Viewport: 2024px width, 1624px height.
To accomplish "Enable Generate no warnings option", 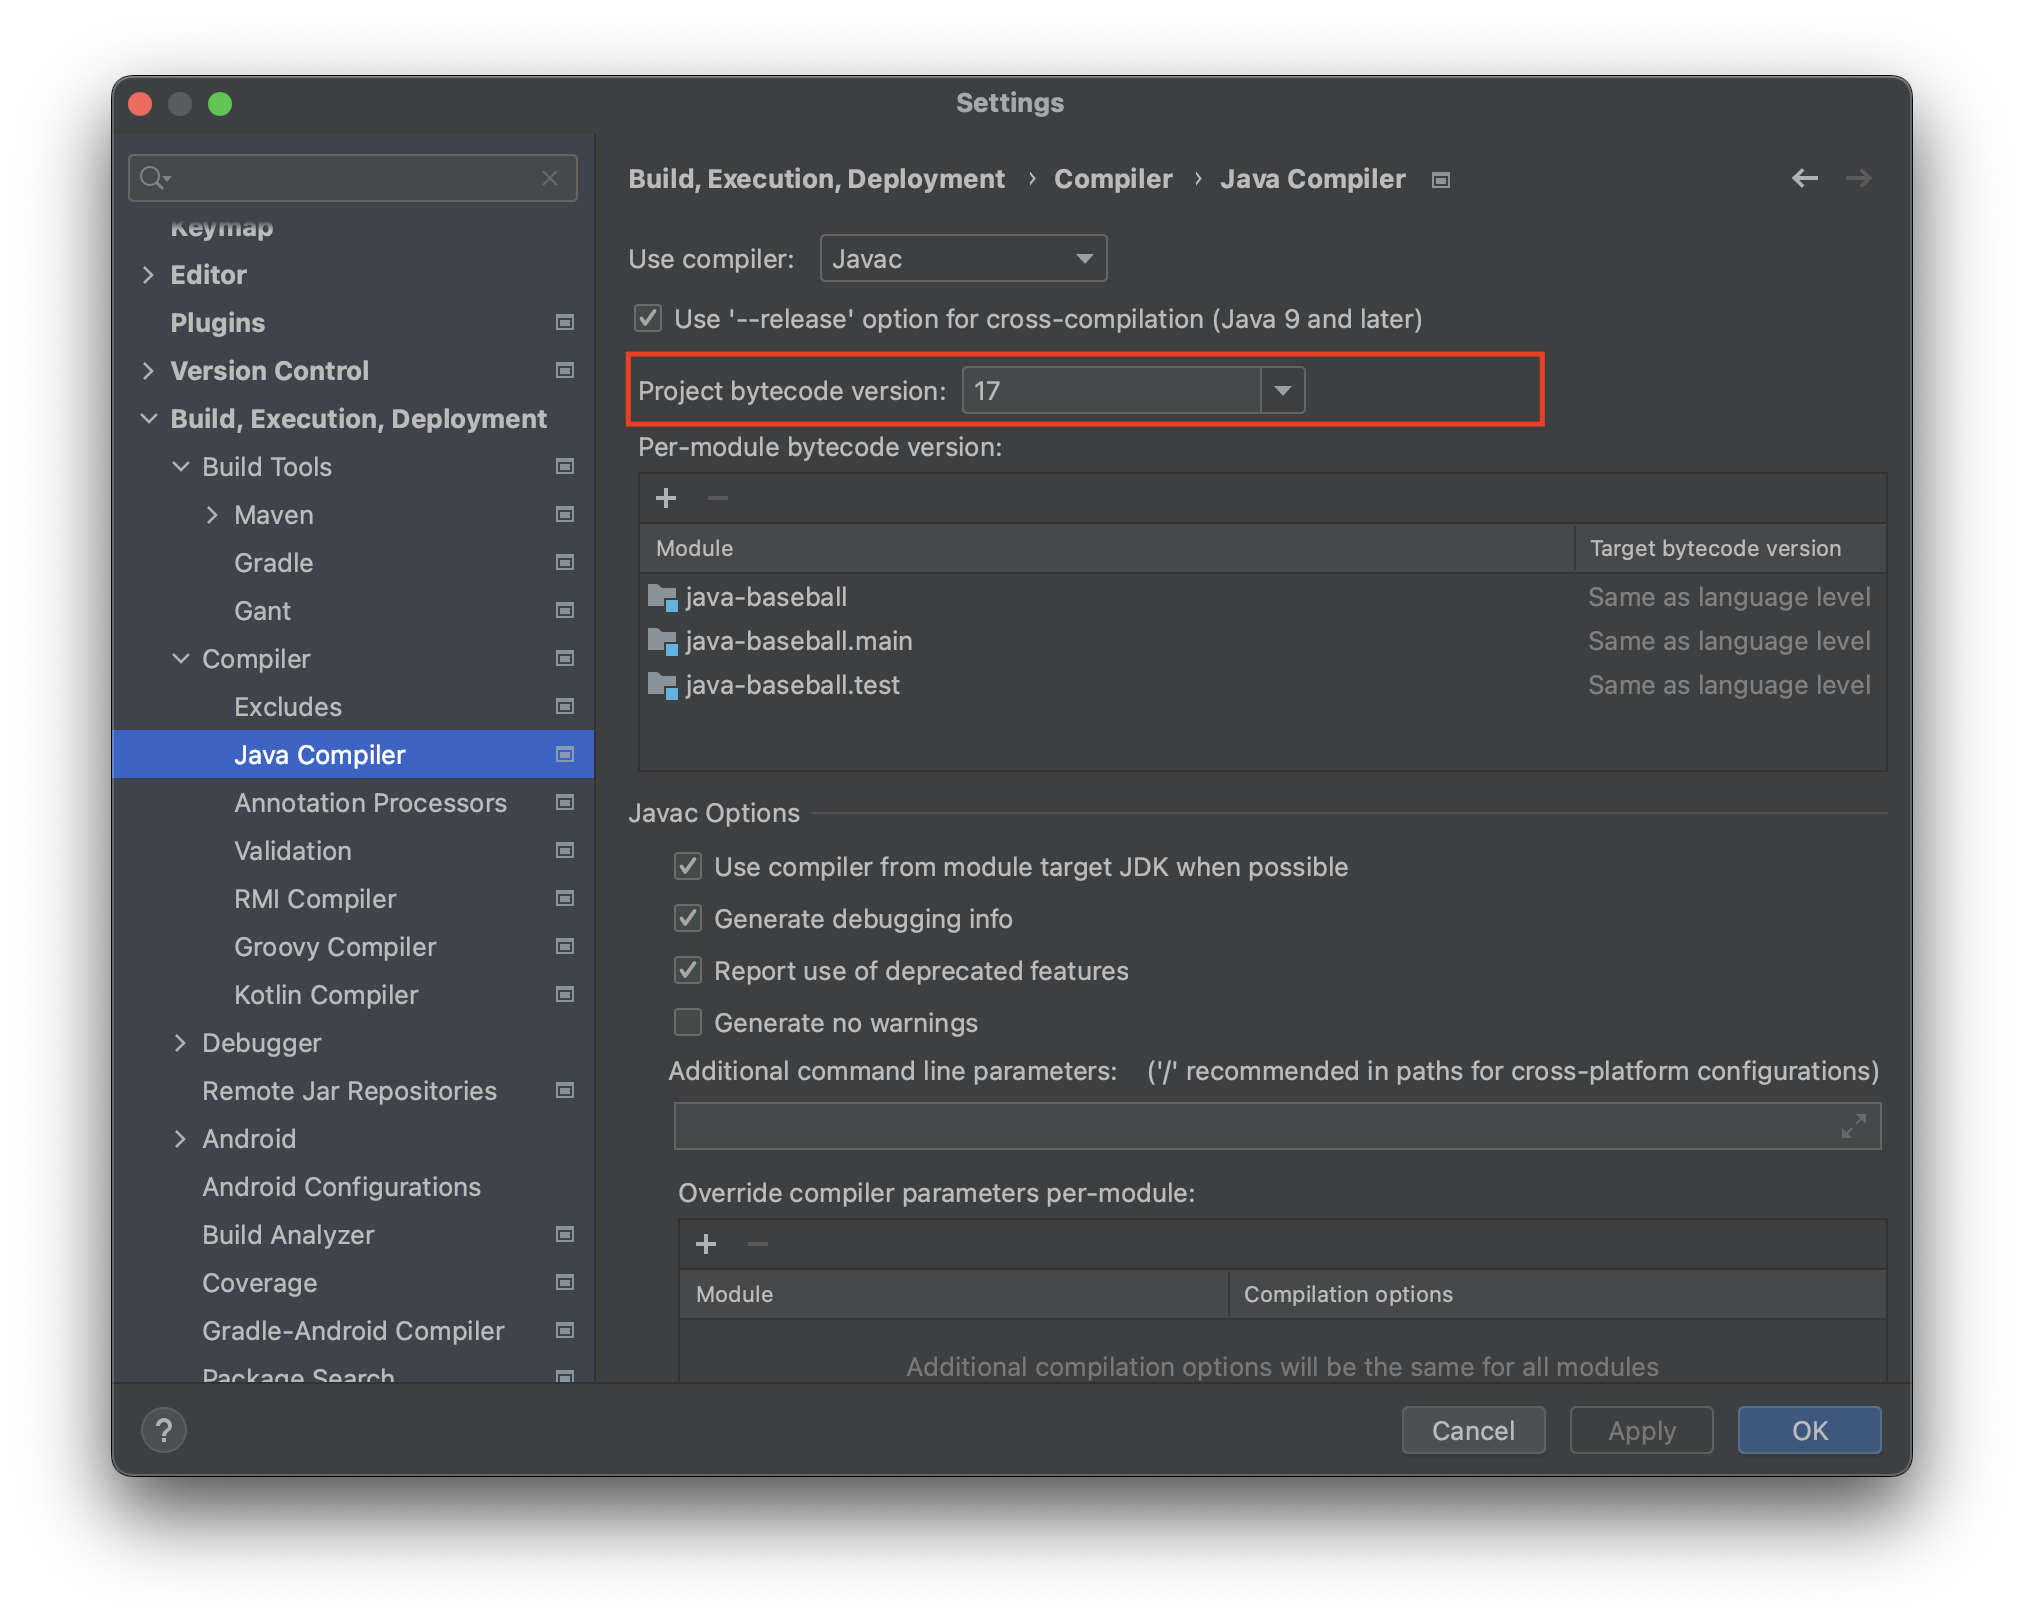I will (688, 1023).
